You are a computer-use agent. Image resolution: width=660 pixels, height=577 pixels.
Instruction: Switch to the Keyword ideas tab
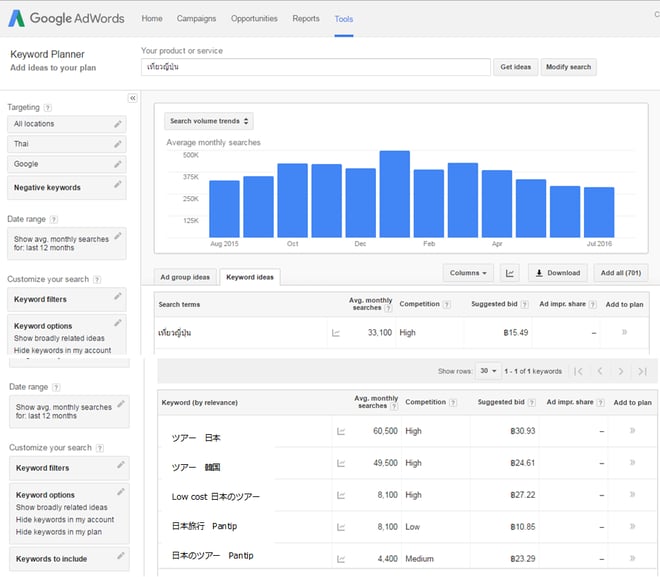250,277
